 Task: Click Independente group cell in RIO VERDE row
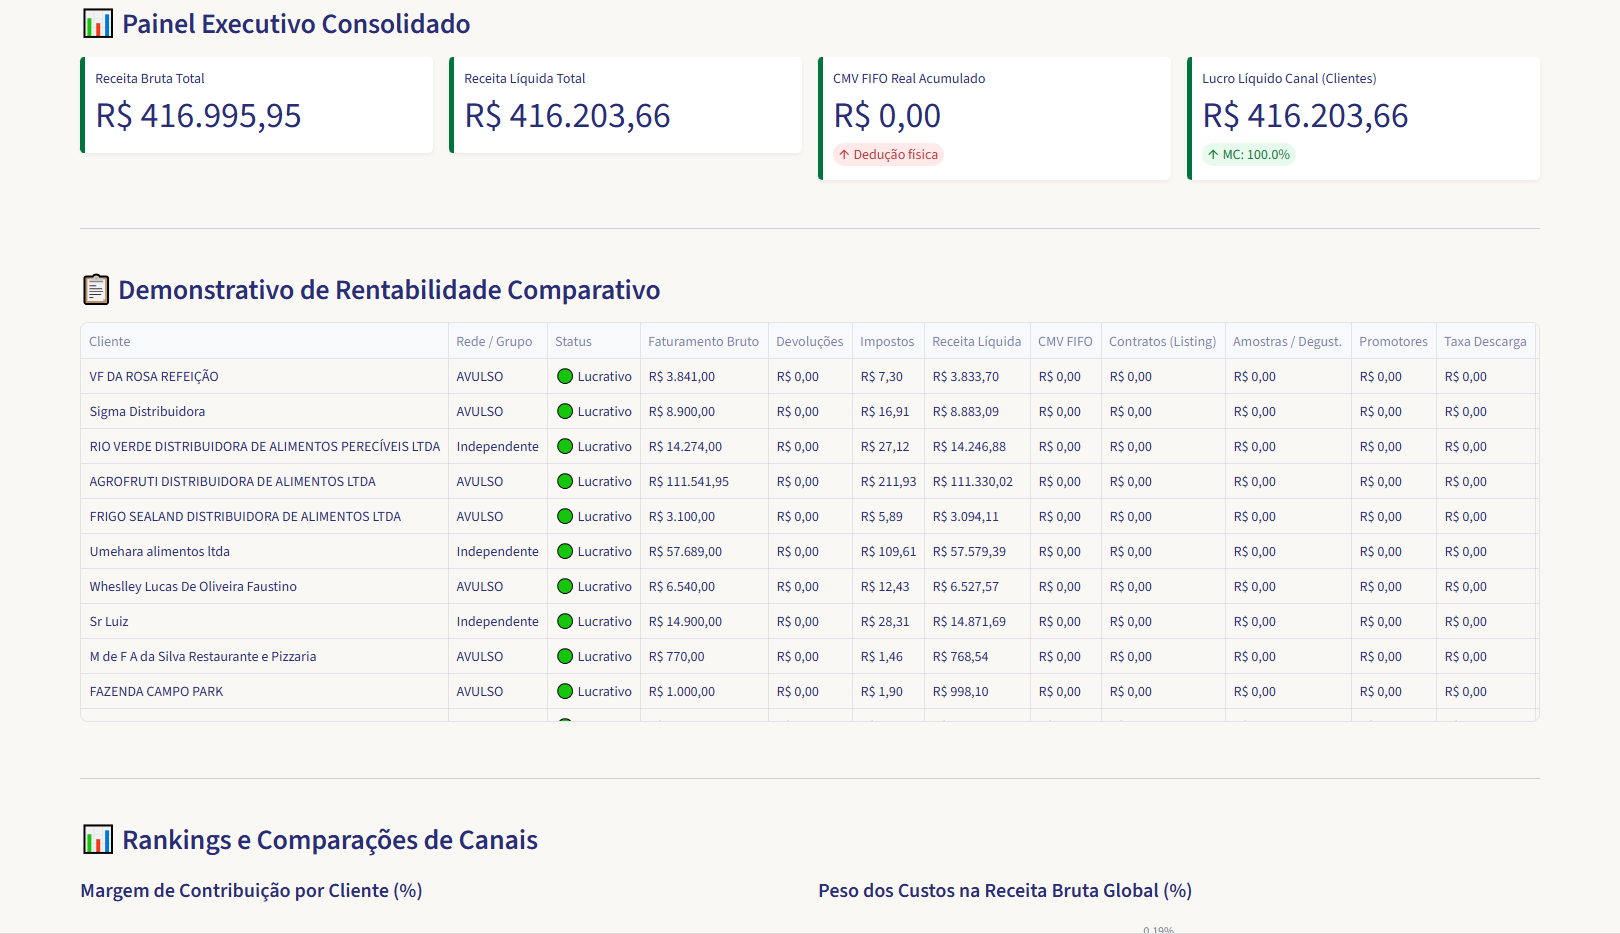[x=497, y=446]
